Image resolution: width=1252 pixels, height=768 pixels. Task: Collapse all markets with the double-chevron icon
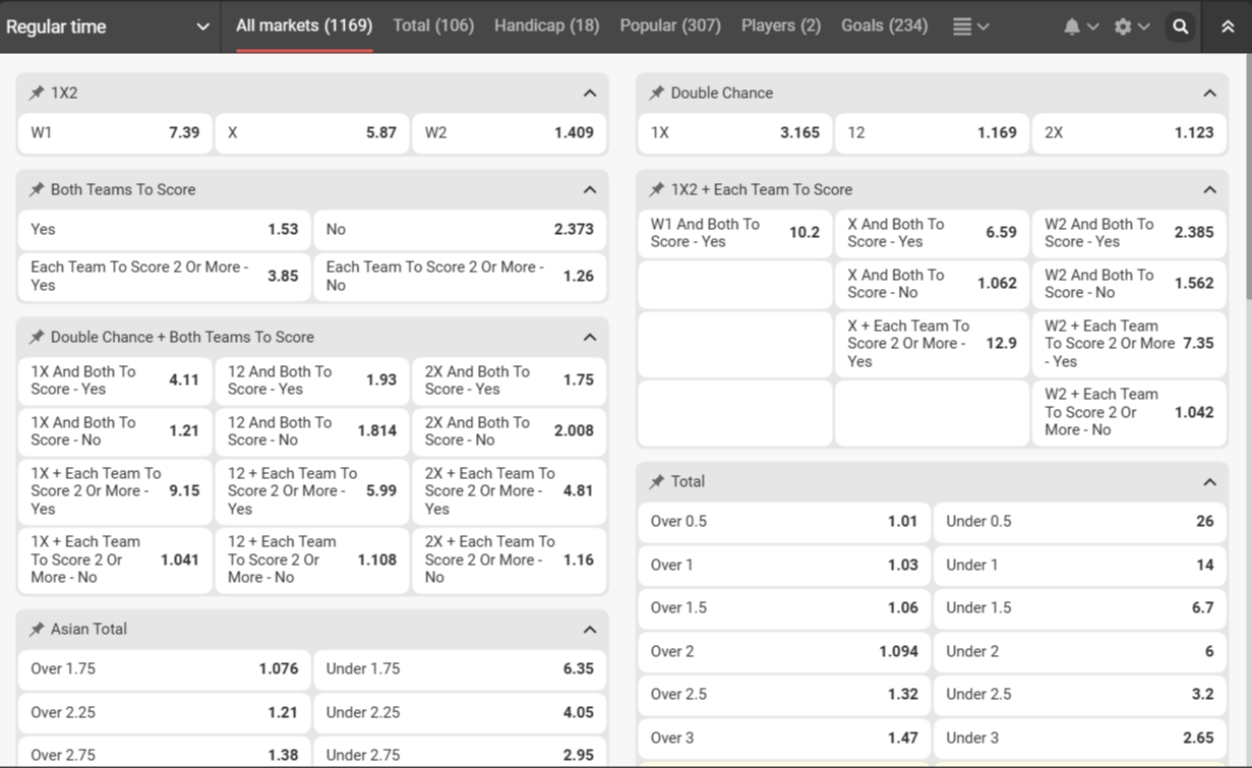1228,26
